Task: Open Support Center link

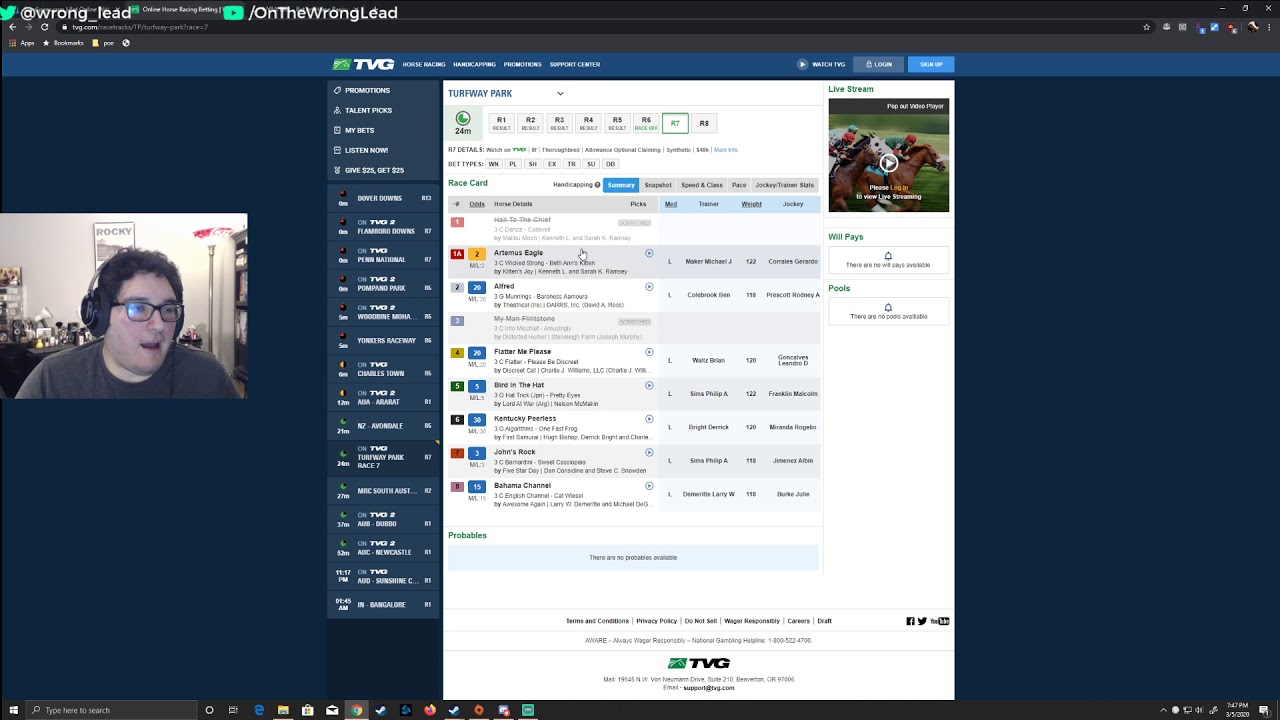Action: (x=575, y=64)
